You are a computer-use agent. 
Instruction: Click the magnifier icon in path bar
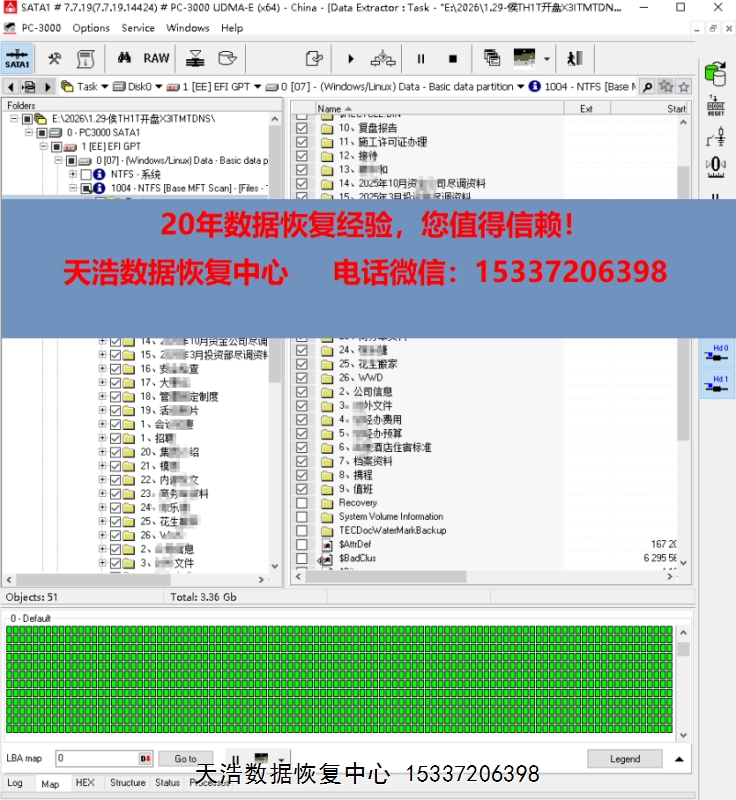[x=647, y=87]
